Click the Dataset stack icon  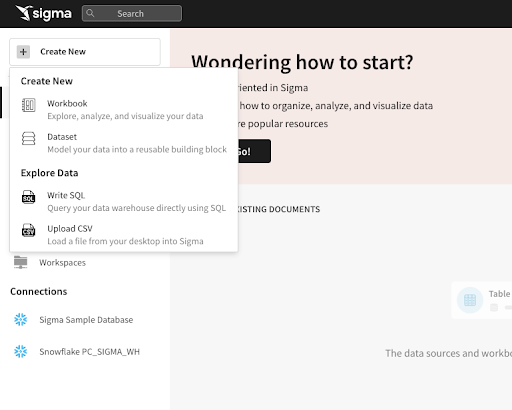pos(28,138)
